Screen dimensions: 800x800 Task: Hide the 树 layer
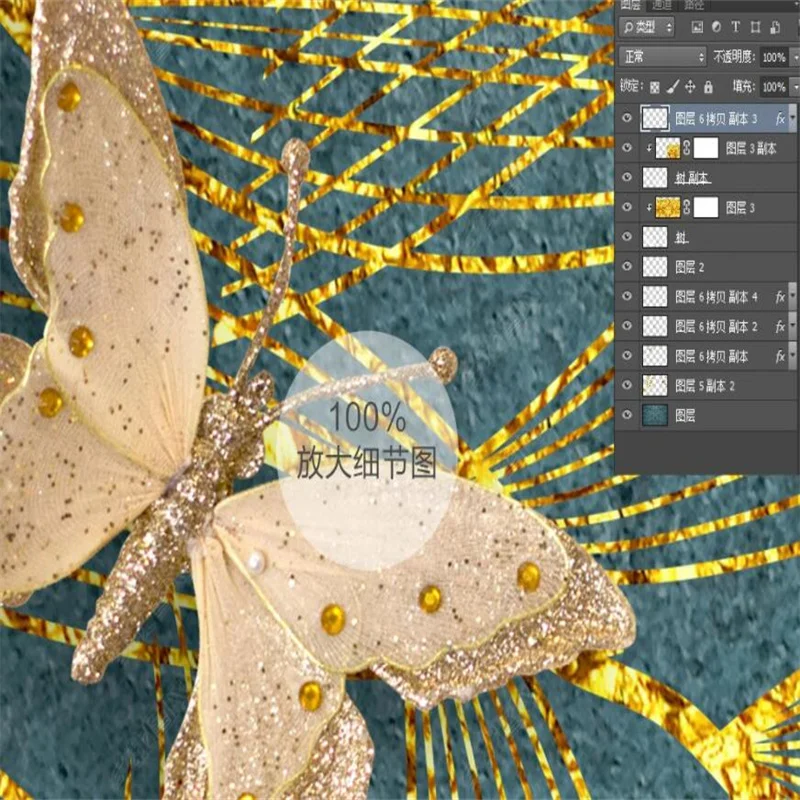point(627,237)
